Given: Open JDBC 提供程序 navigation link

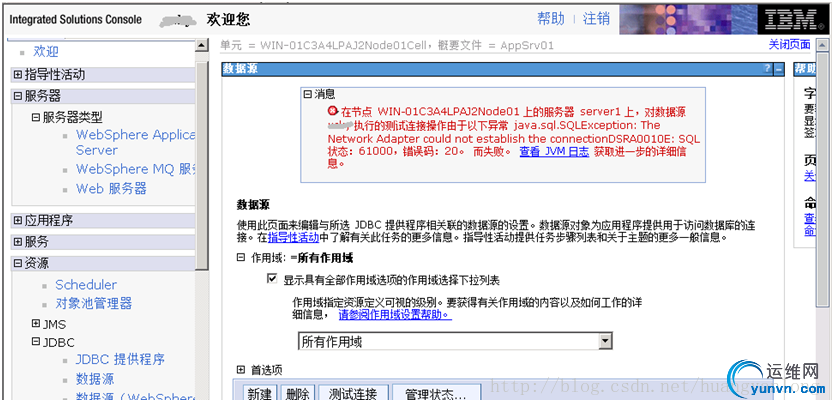Looking at the screenshot, I should pyautogui.click(x=120, y=359).
